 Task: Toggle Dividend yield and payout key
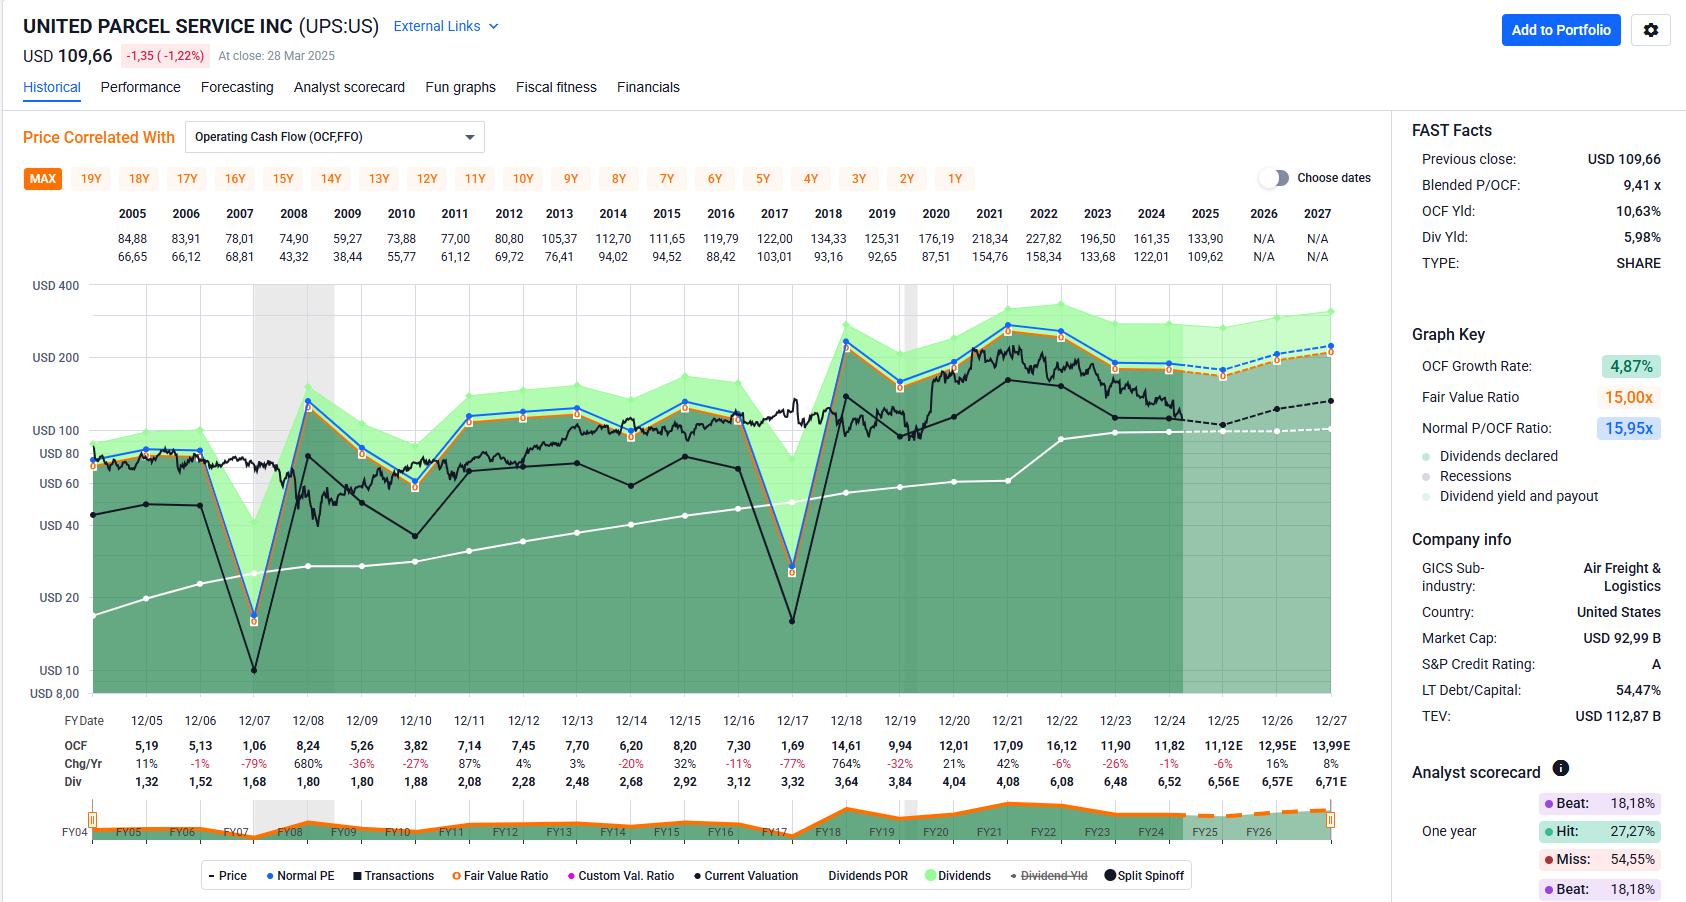coord(1518,496)
